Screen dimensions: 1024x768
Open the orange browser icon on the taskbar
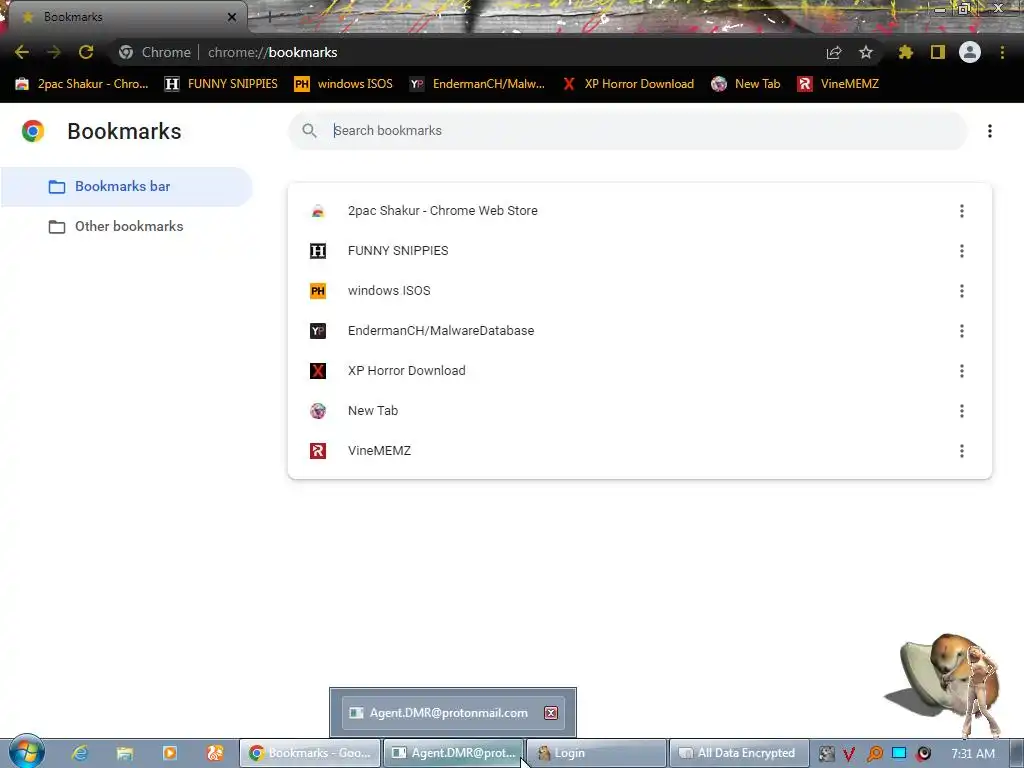(215, 753)
